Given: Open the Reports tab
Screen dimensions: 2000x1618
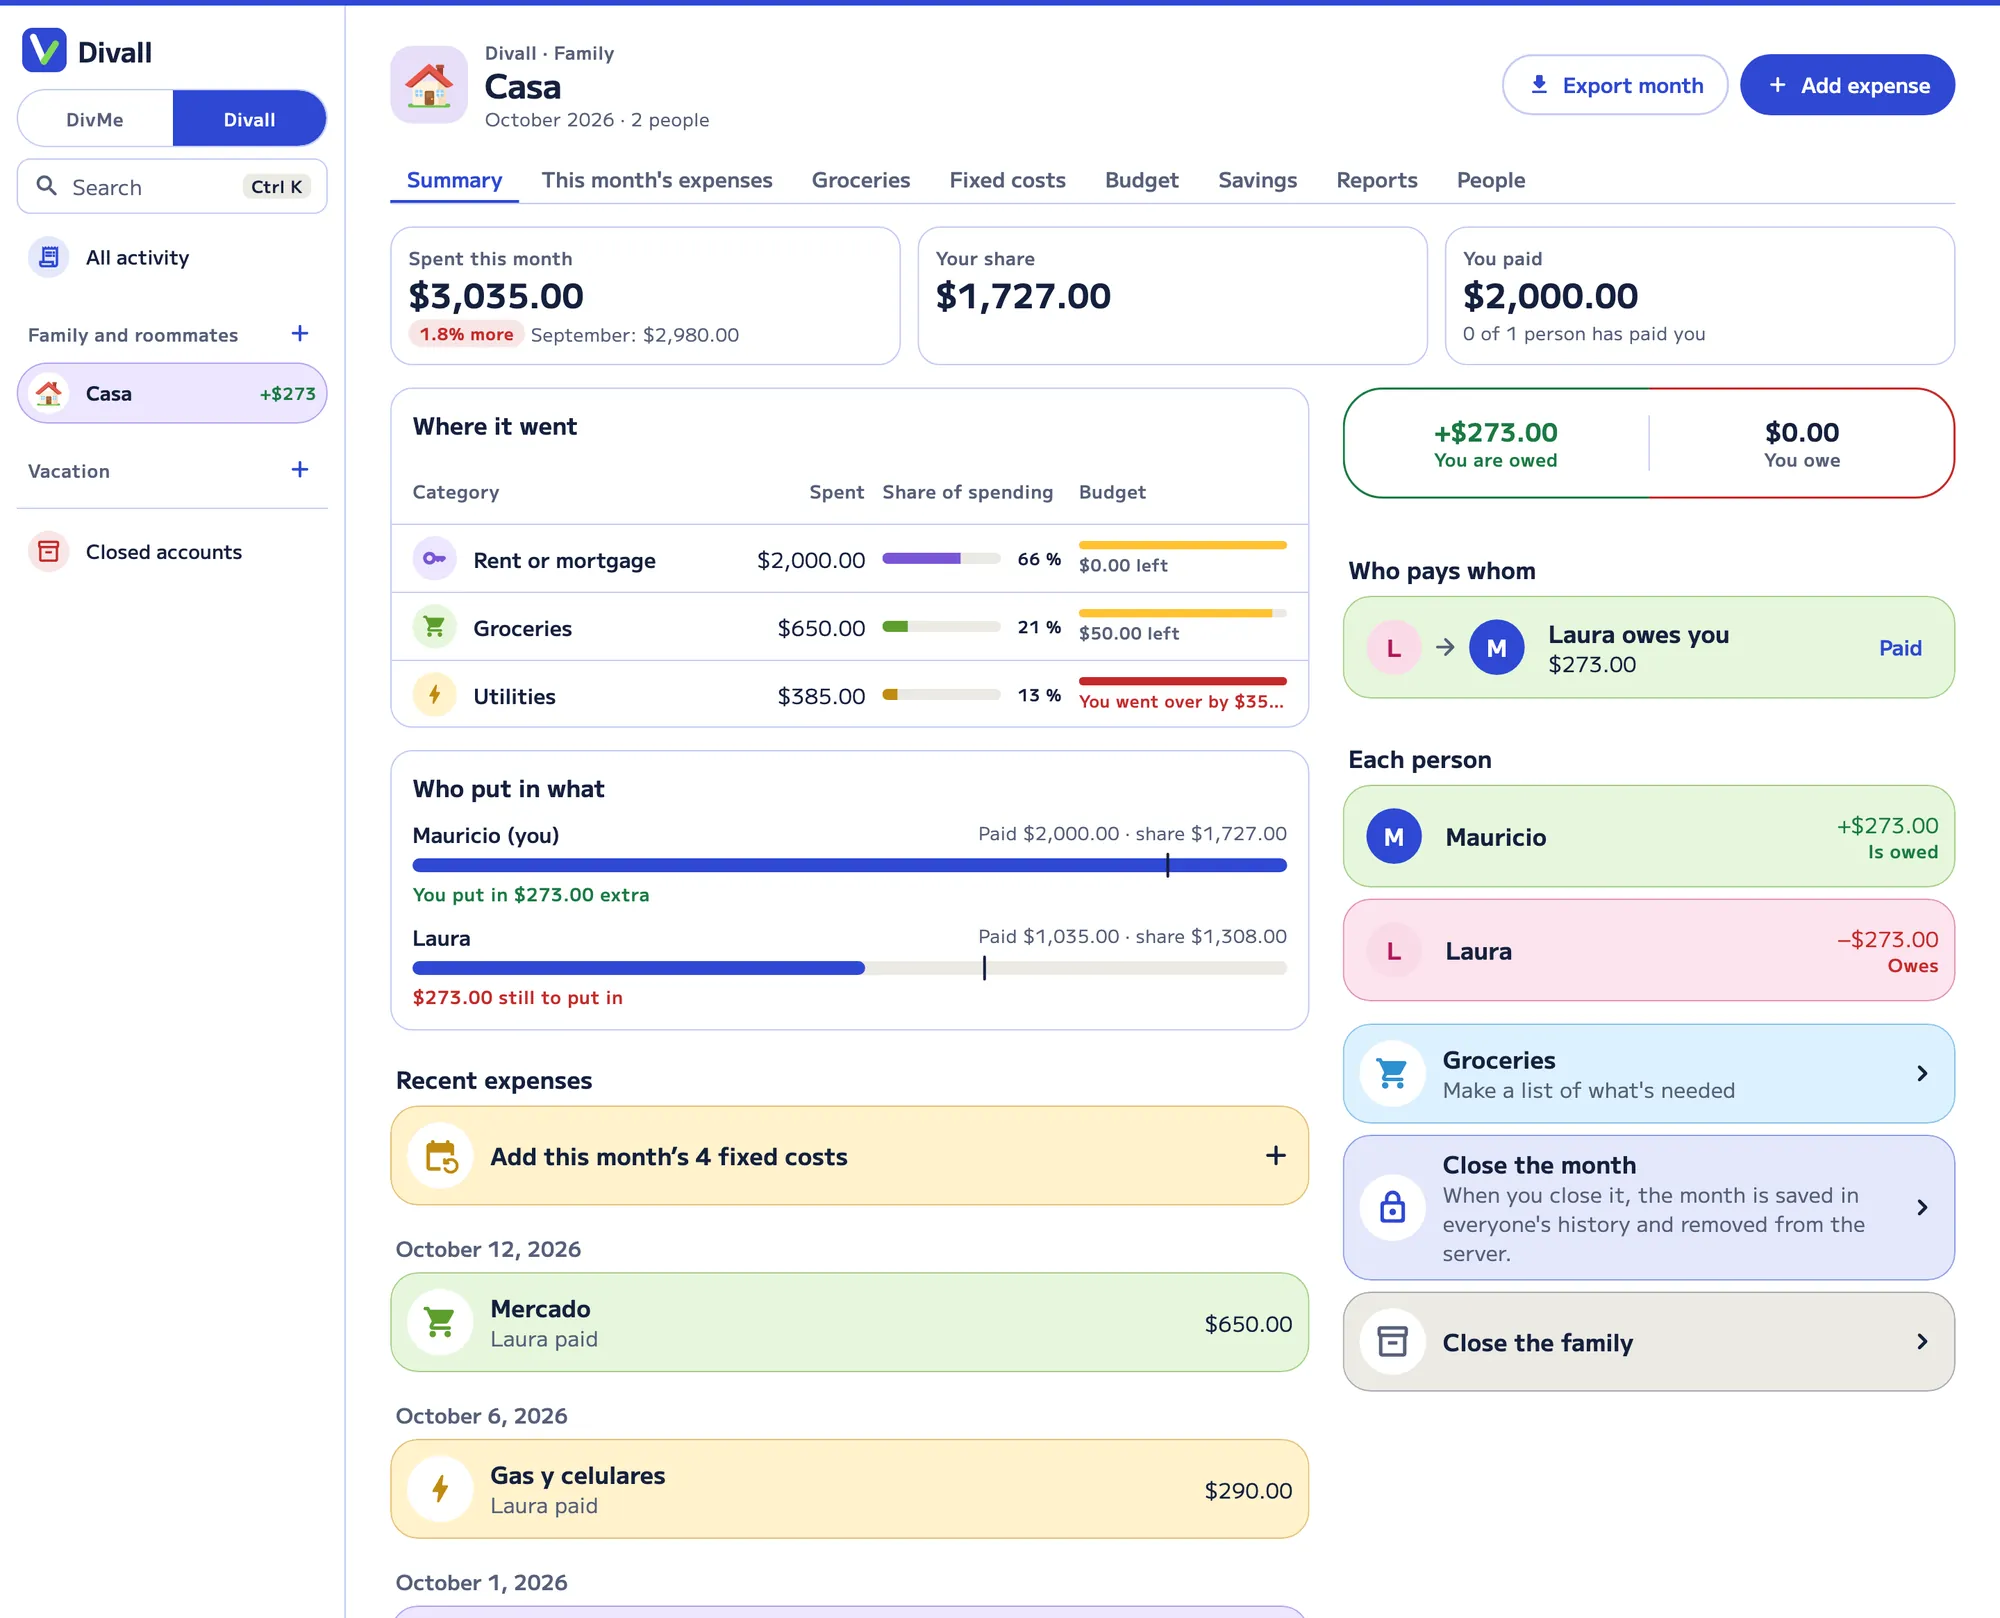Looking at the screenshot, I should [x=1376, y=180].
